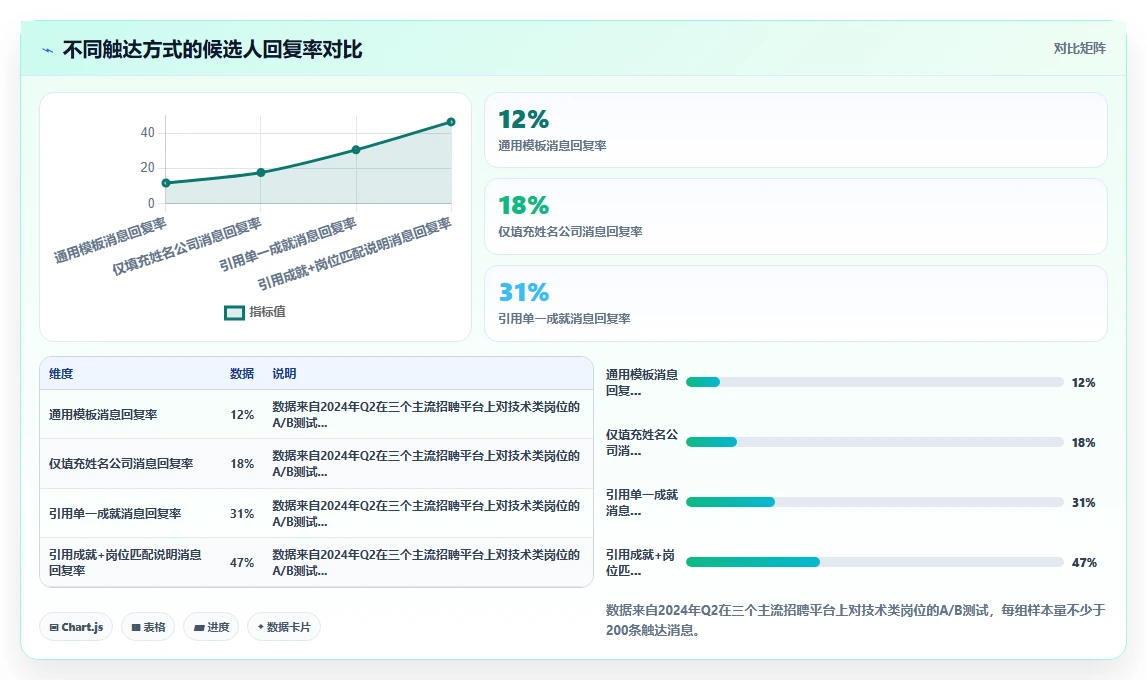Select the 12% stat card
This screenshot has width=1147, height=680.
click(796, 130)
